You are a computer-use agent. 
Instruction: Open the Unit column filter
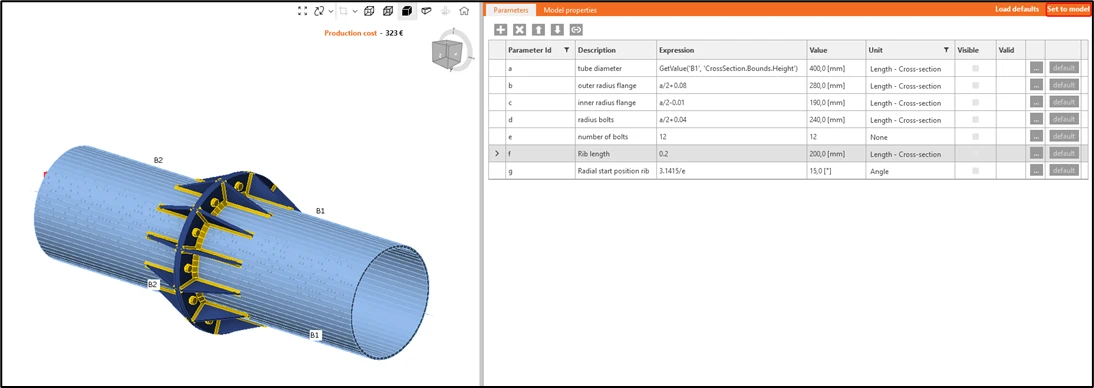click(946, 50)
